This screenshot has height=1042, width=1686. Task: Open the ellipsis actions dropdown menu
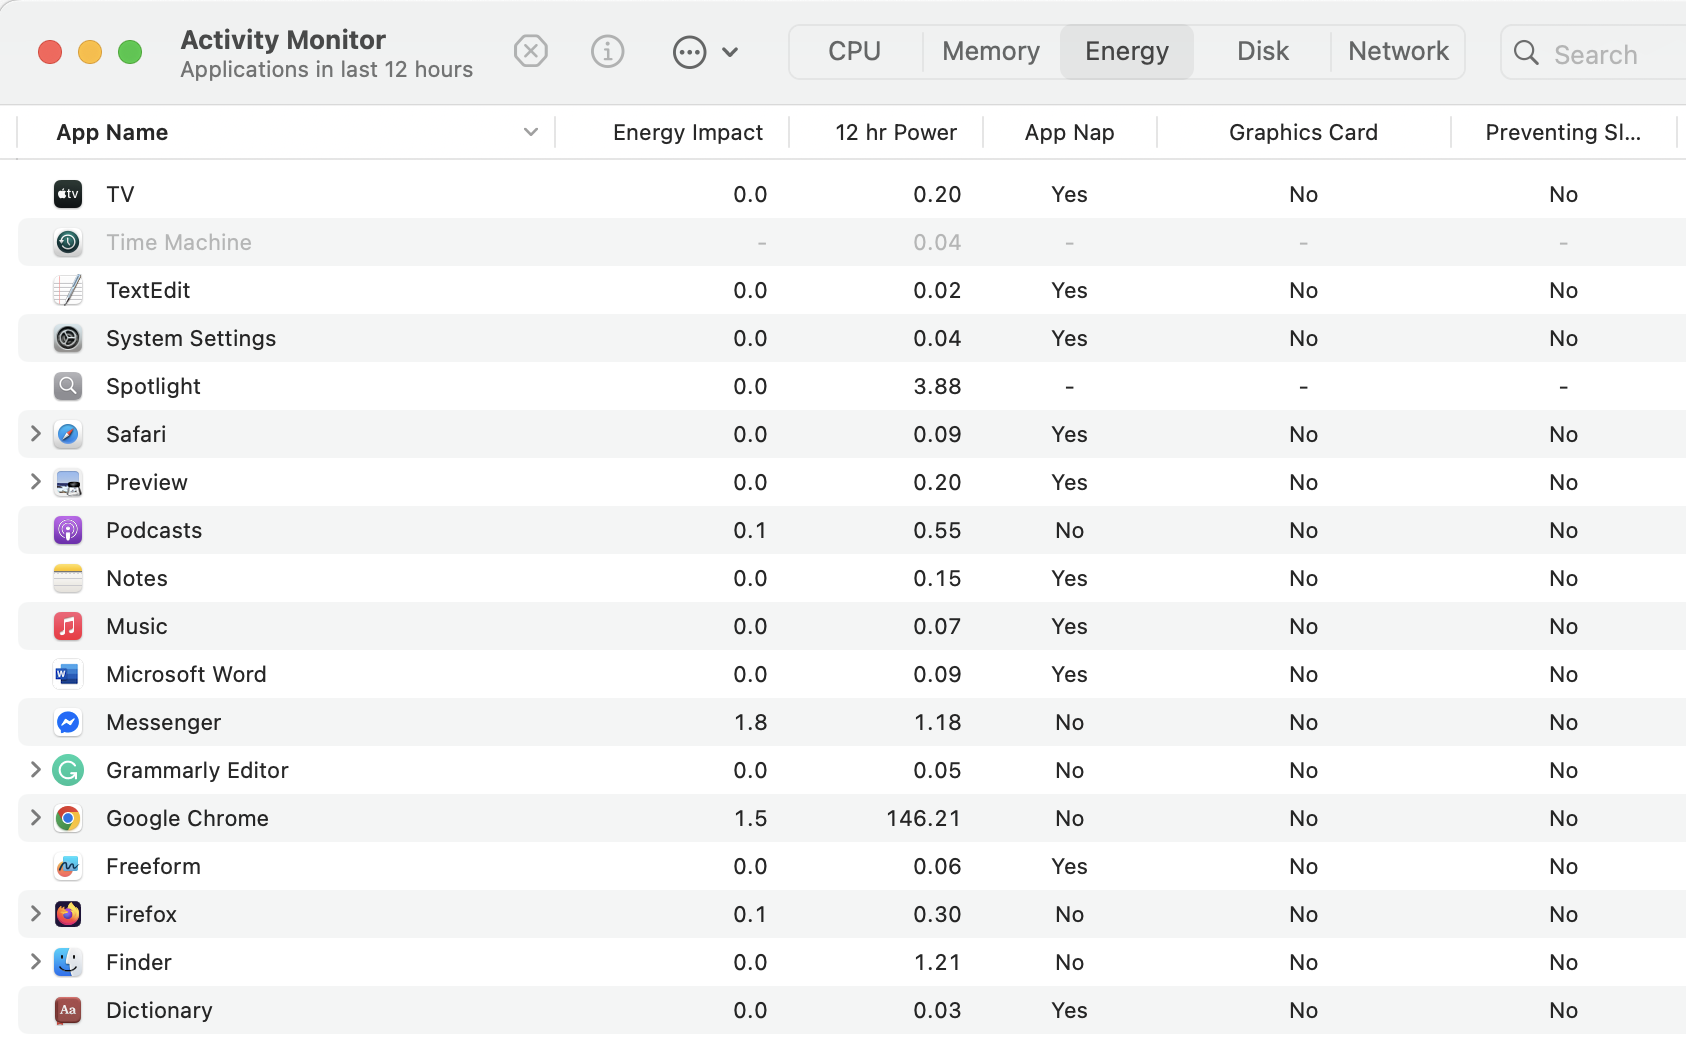tap(705, 52)
